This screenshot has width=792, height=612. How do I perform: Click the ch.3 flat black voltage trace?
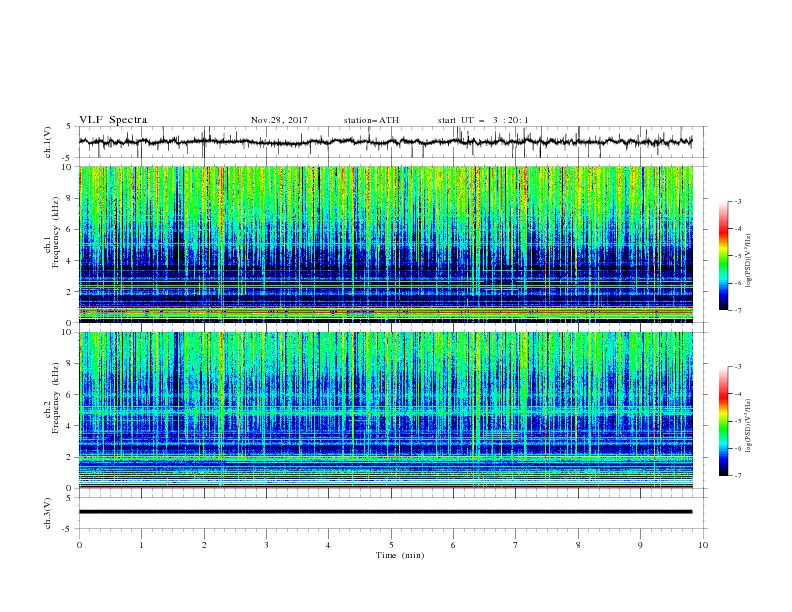385,512
